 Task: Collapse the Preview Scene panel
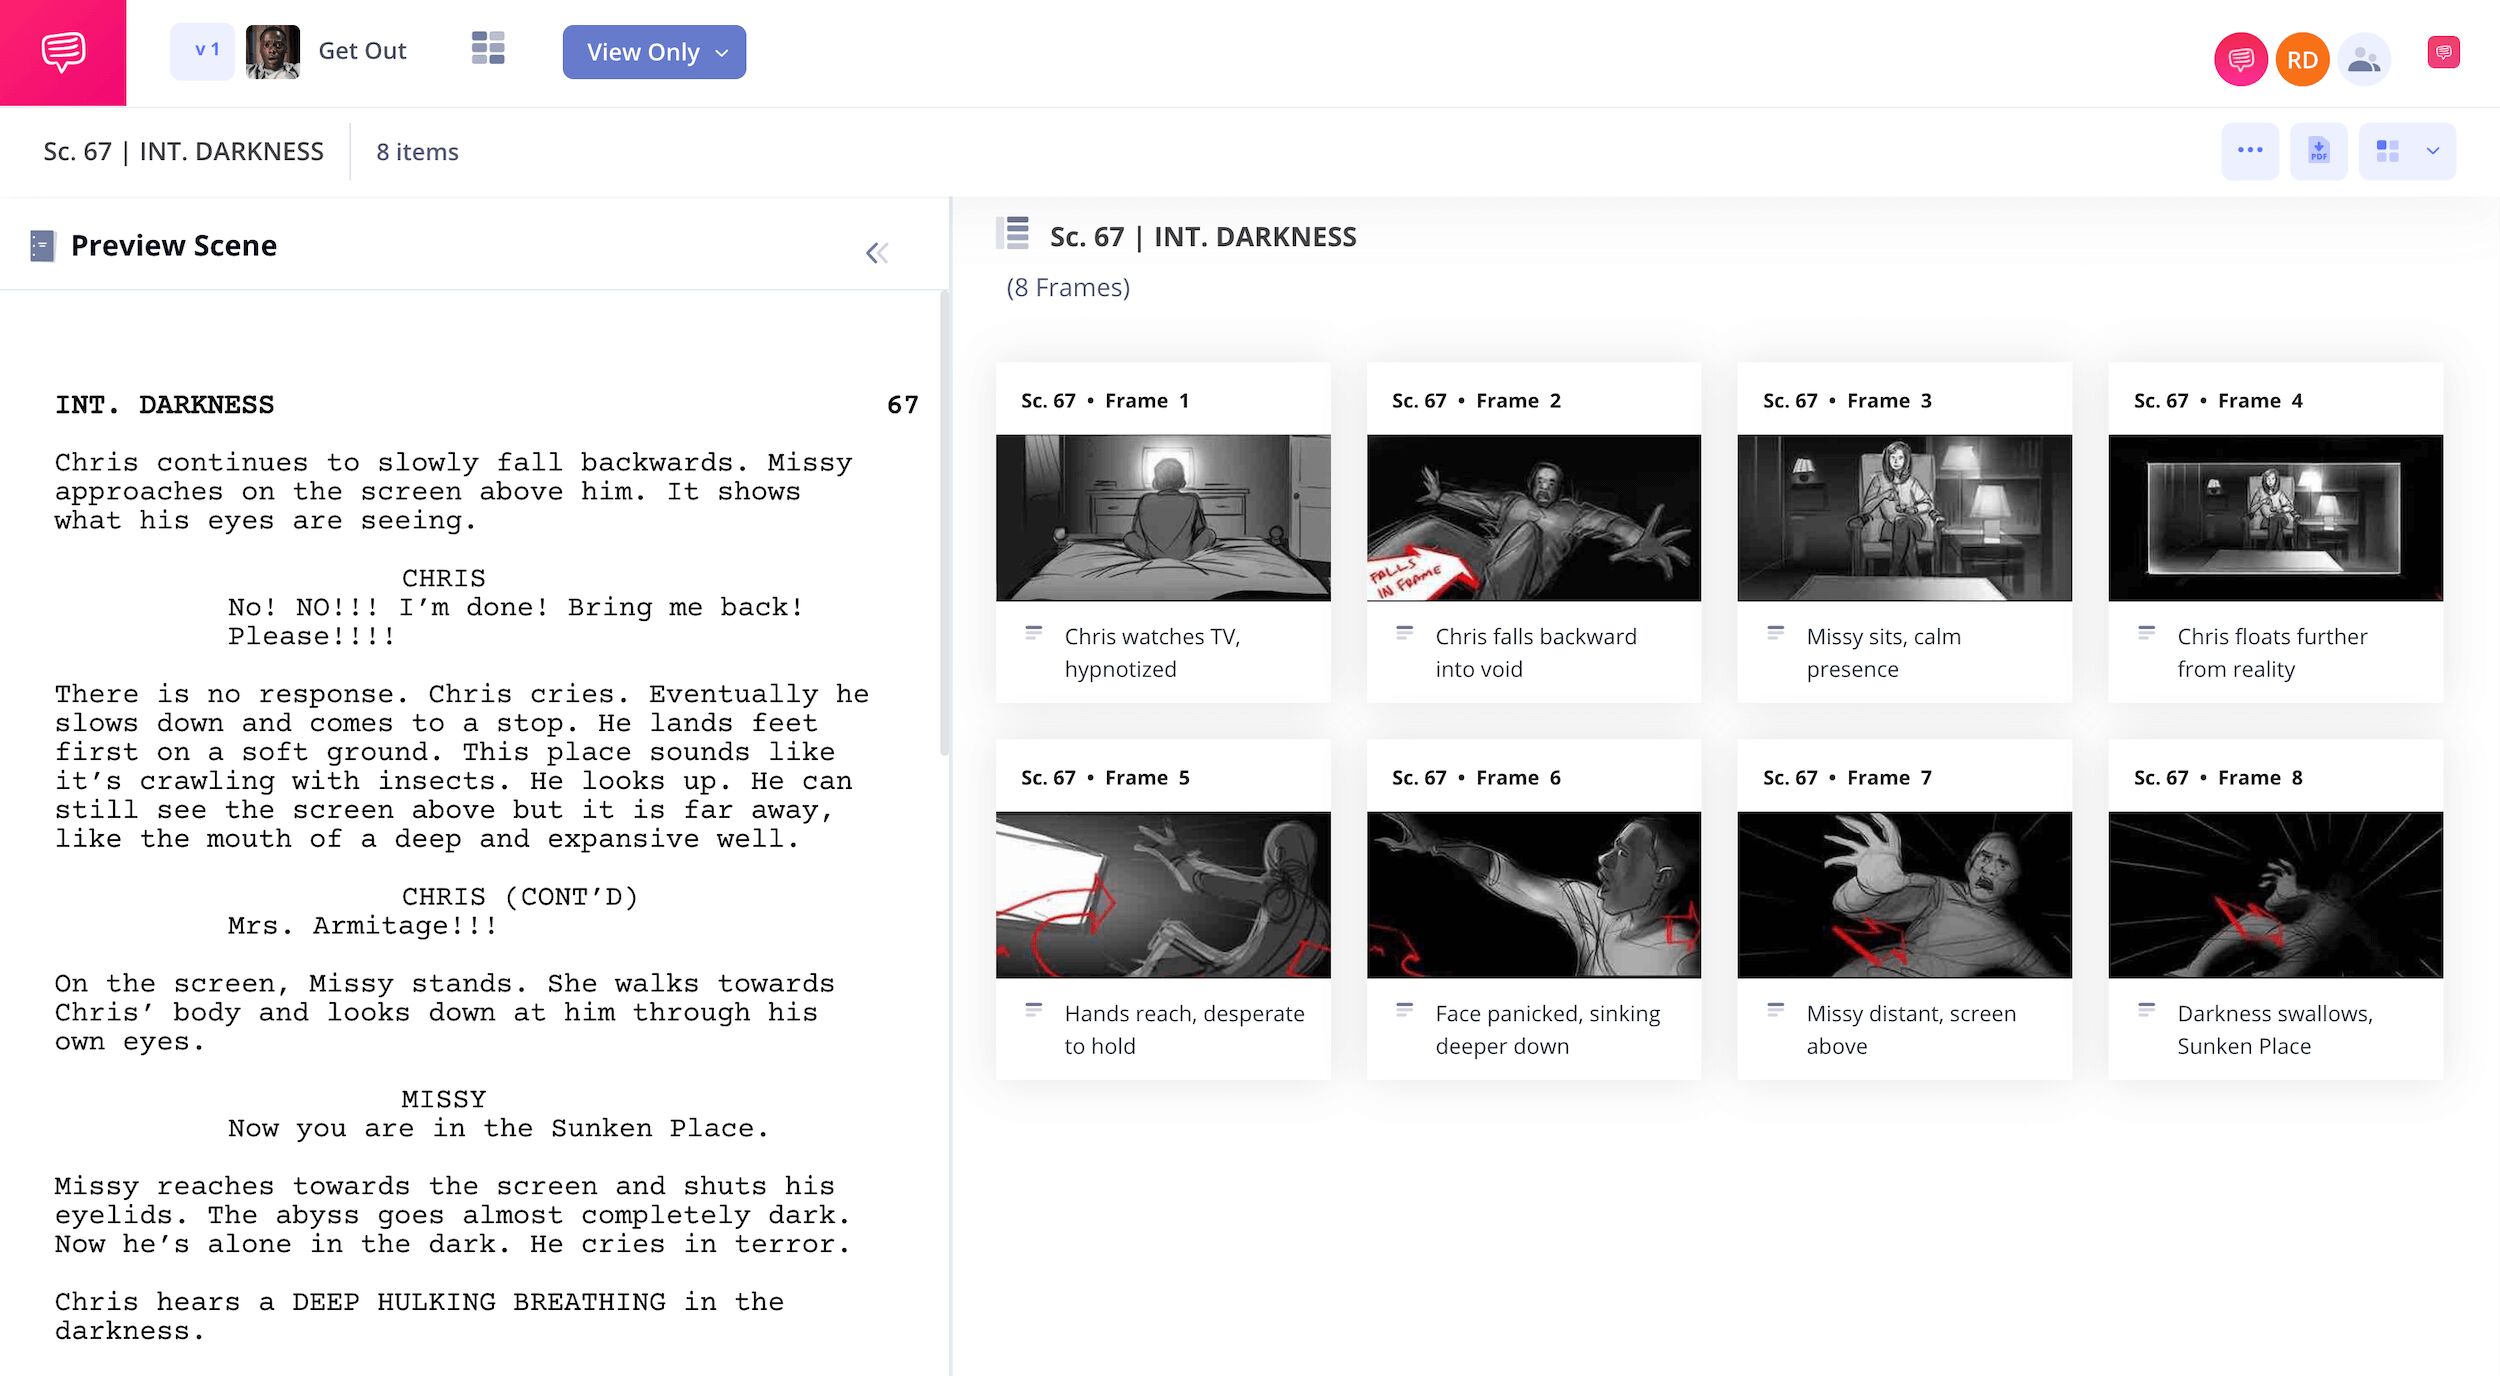point(876,253)
